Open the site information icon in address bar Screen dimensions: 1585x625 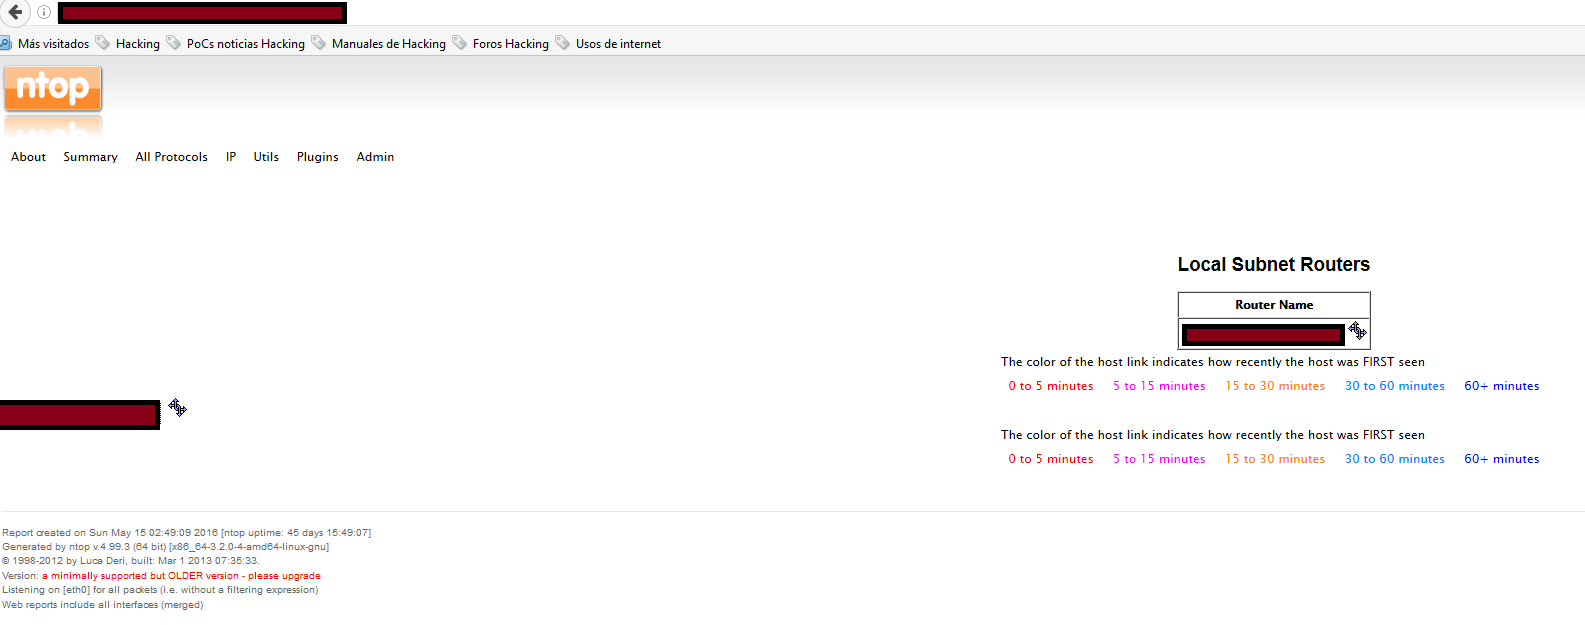click(x=44, y=12)
